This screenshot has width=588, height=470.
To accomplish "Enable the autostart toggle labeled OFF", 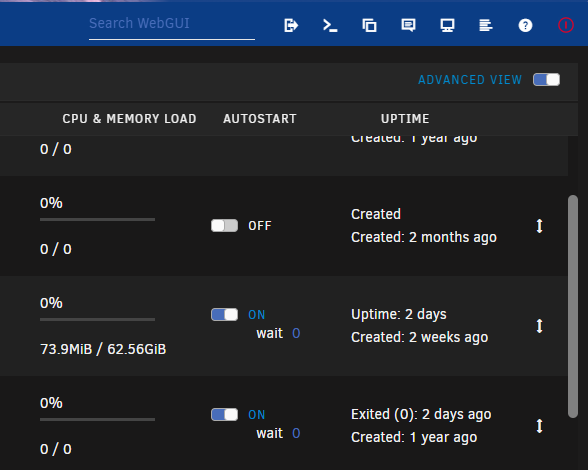I will pyautogui.click(x=224, y=225).
